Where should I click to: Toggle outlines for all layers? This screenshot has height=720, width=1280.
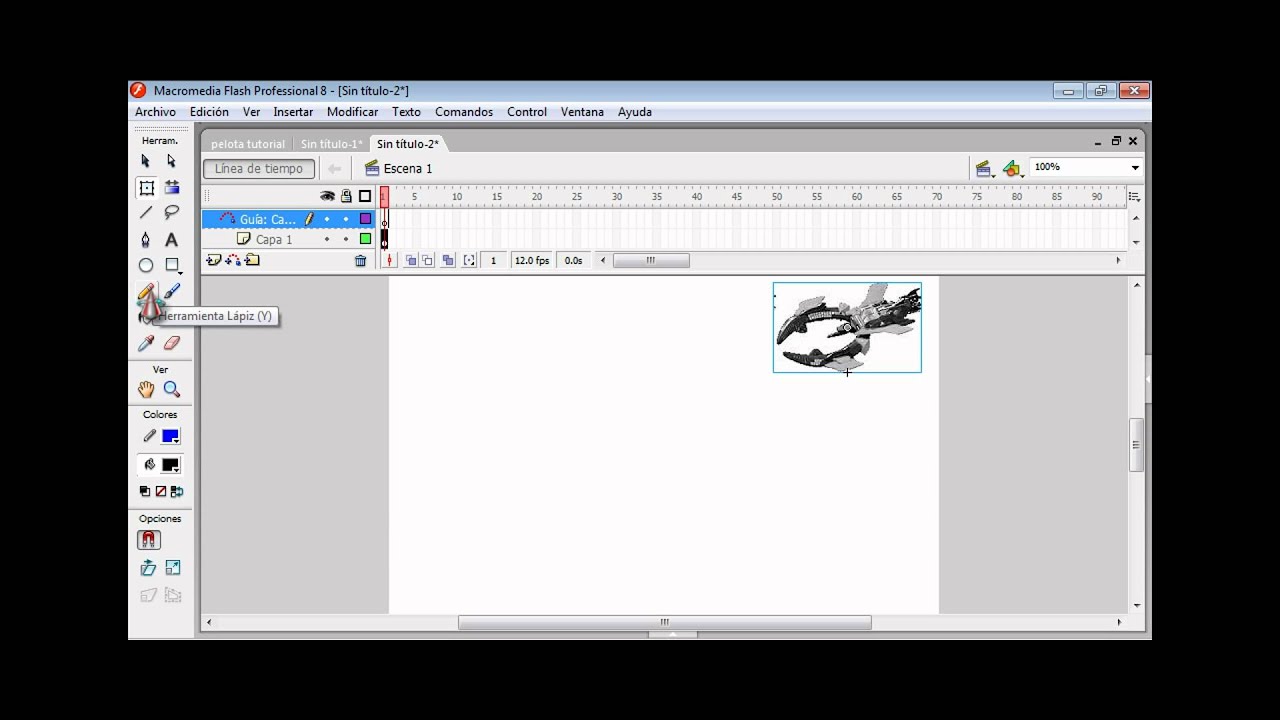pos(365,196)
